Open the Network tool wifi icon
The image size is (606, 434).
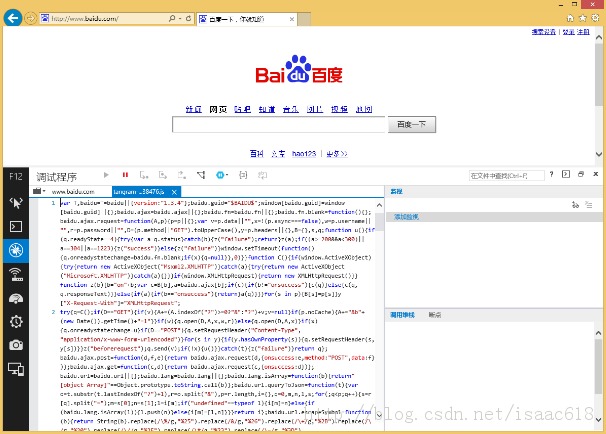click(16, 274)
